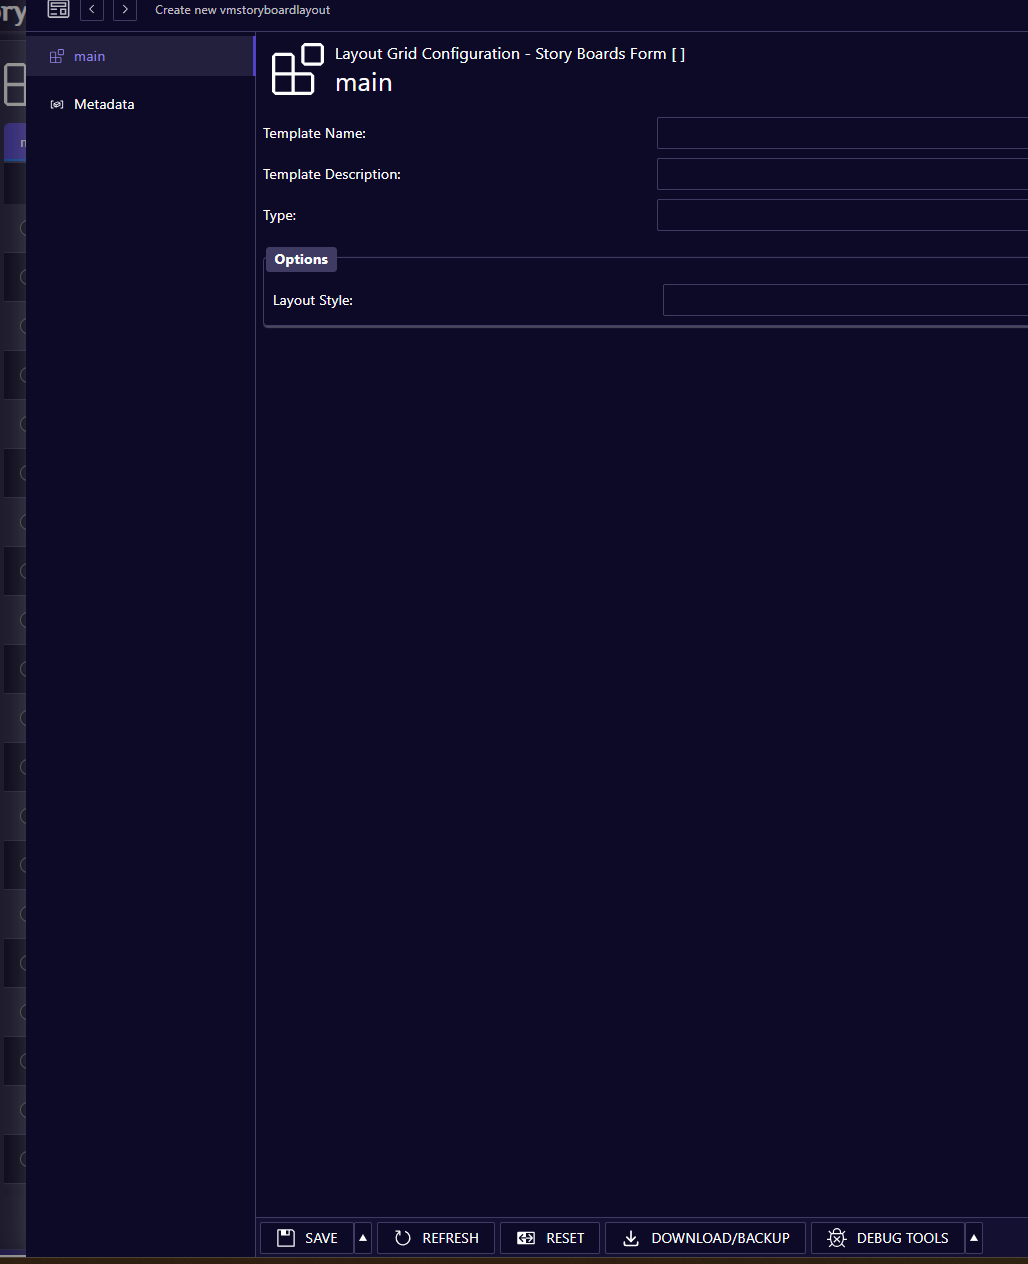1028x1264 pixels.
Task: Click the back navigation arrow at the top
Action: click(x=91, y=10)
